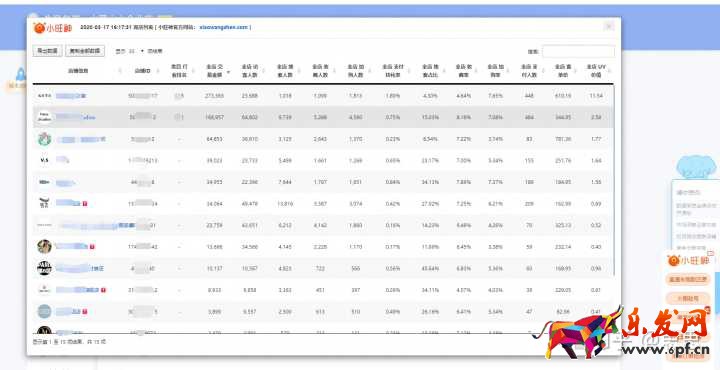Click the 复制全部数据 copy all button

tap(84, 51)
